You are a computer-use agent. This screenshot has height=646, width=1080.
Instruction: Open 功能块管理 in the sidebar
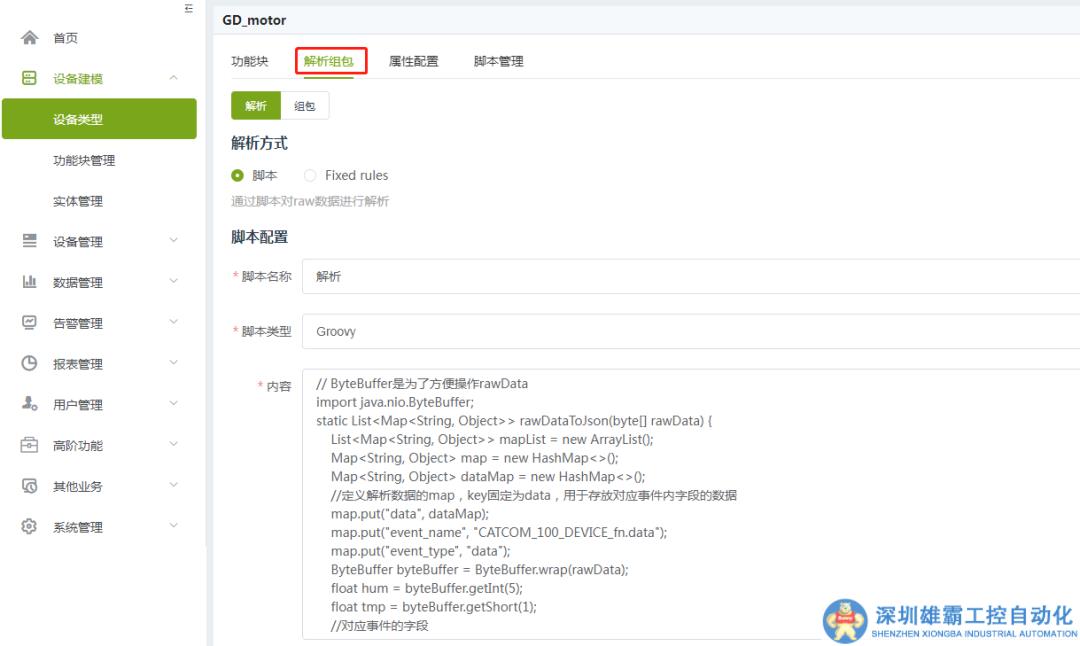point(84,160)
